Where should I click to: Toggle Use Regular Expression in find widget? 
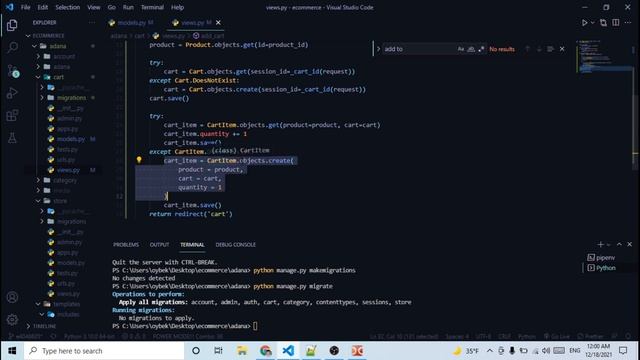click(481, 49)
